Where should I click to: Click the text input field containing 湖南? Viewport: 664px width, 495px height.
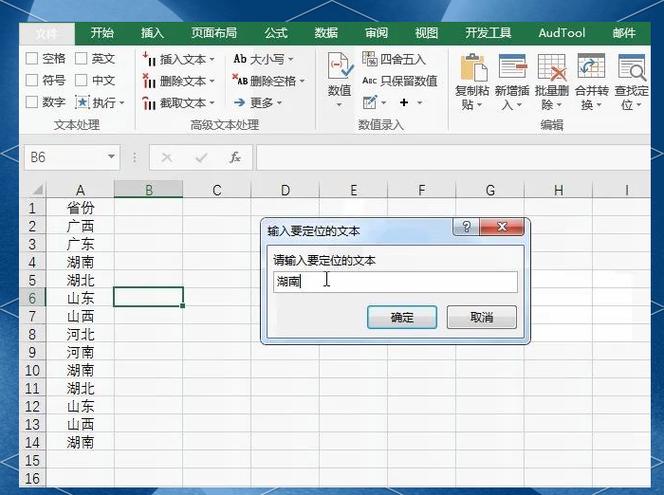[395, 282]
